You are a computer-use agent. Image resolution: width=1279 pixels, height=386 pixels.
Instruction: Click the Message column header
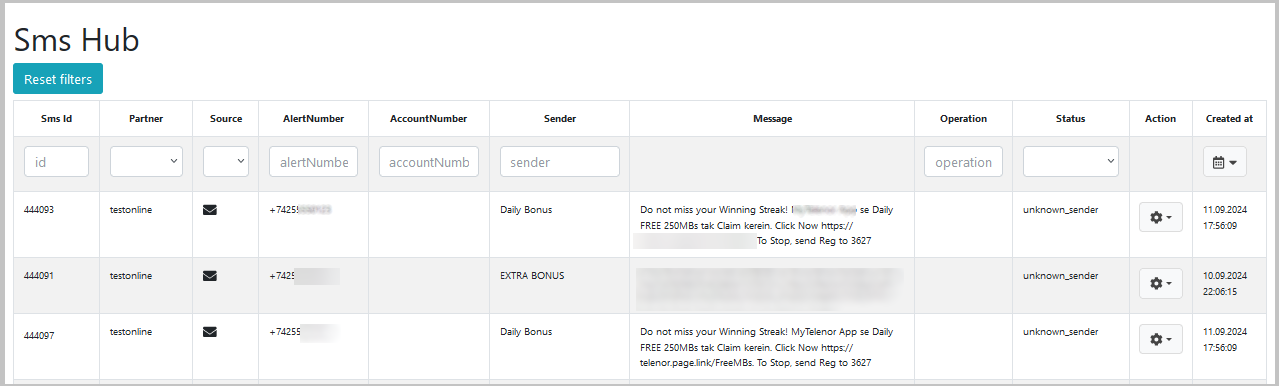pyautogui.click(x=772, y=118)
